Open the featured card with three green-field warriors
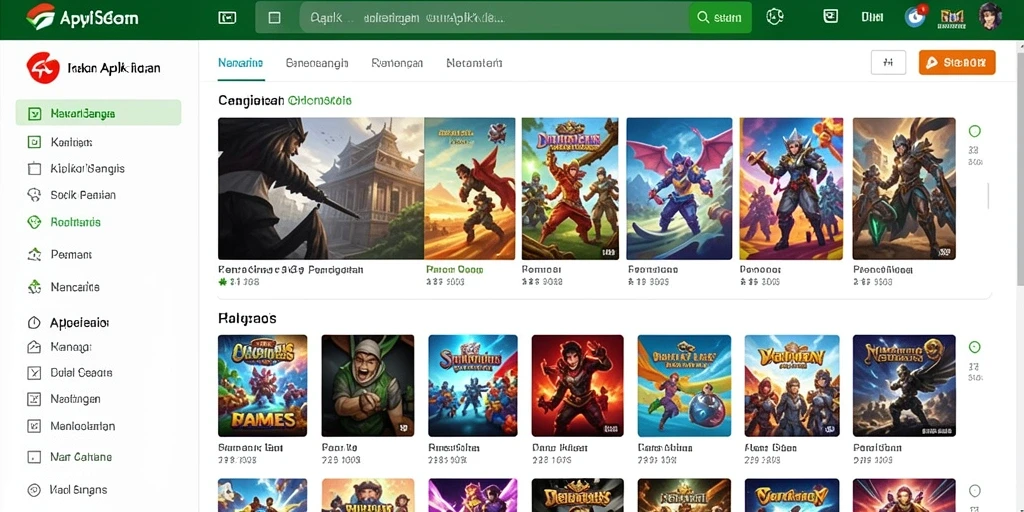The image size is (1024, 512). click(570, 188)
